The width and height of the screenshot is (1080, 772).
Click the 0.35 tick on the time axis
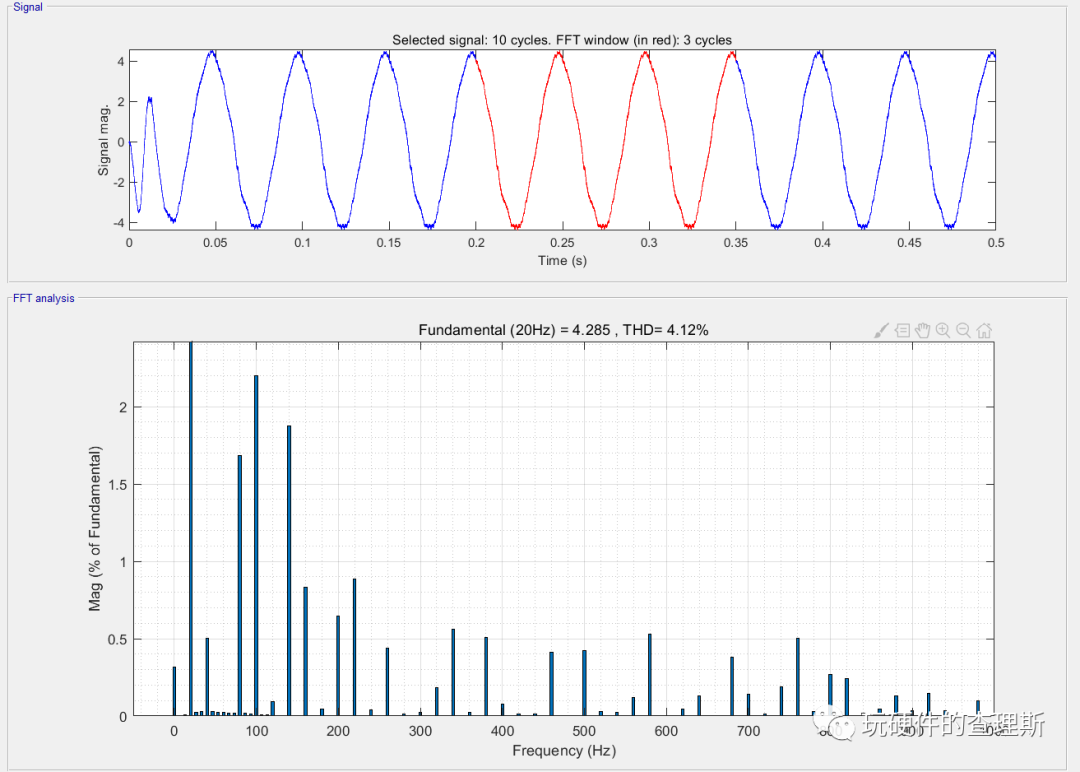736,242
